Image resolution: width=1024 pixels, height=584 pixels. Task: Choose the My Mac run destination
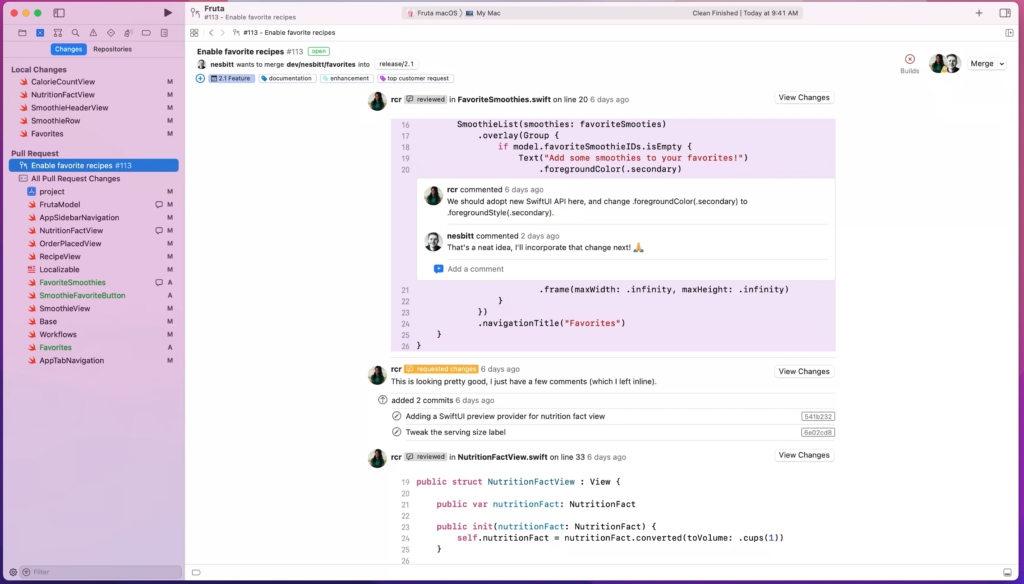click(x=483, y=13)
